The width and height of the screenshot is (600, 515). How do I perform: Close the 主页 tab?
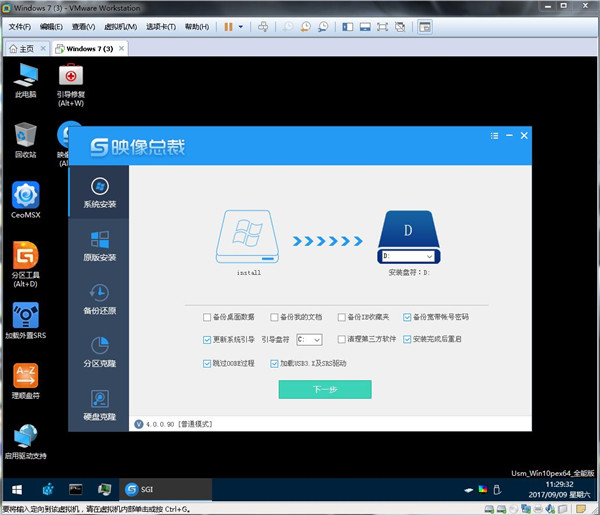click(x=43, y=49)
